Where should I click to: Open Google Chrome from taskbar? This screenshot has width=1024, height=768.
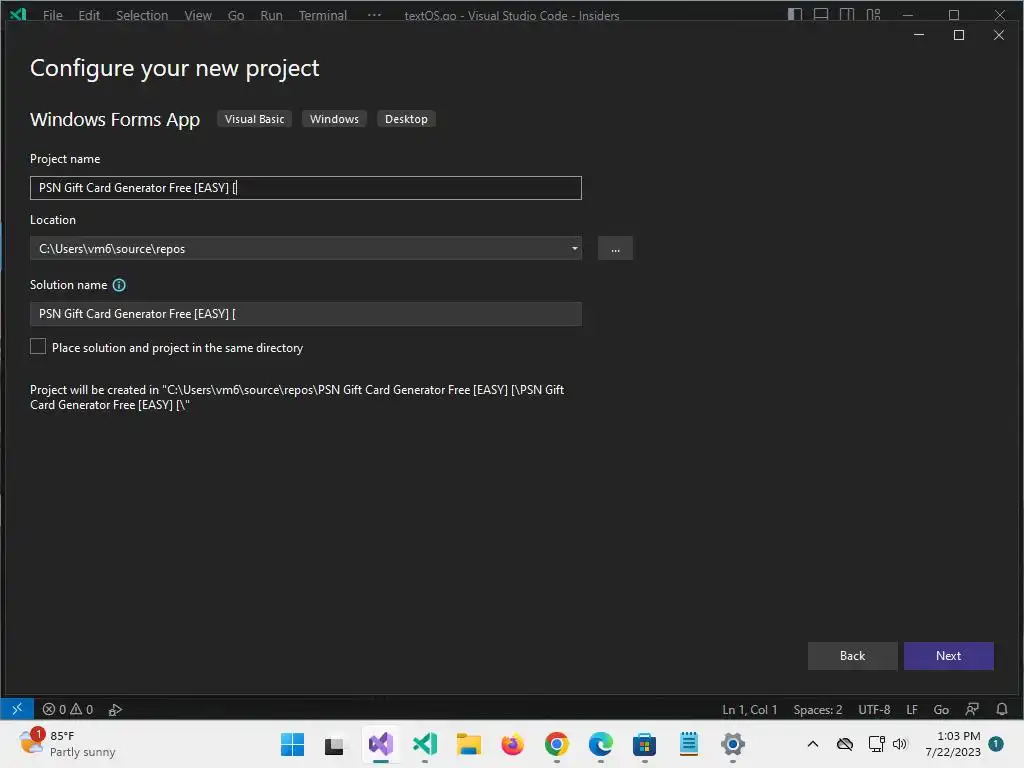pos(556,744)
